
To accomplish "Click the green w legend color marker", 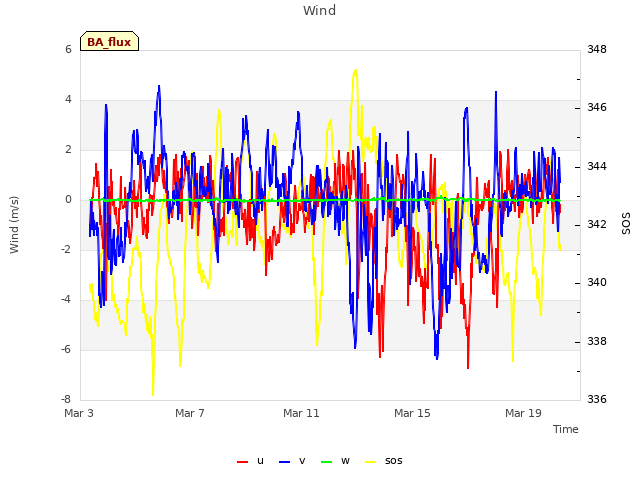I will [x=327, y=462].
